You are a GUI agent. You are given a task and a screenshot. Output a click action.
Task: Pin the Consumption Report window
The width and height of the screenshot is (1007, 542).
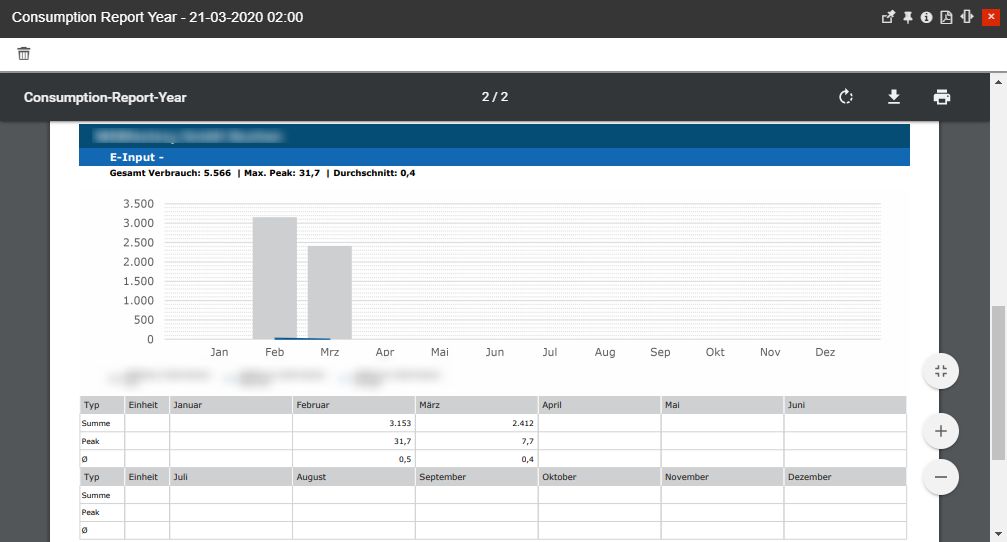908,18
